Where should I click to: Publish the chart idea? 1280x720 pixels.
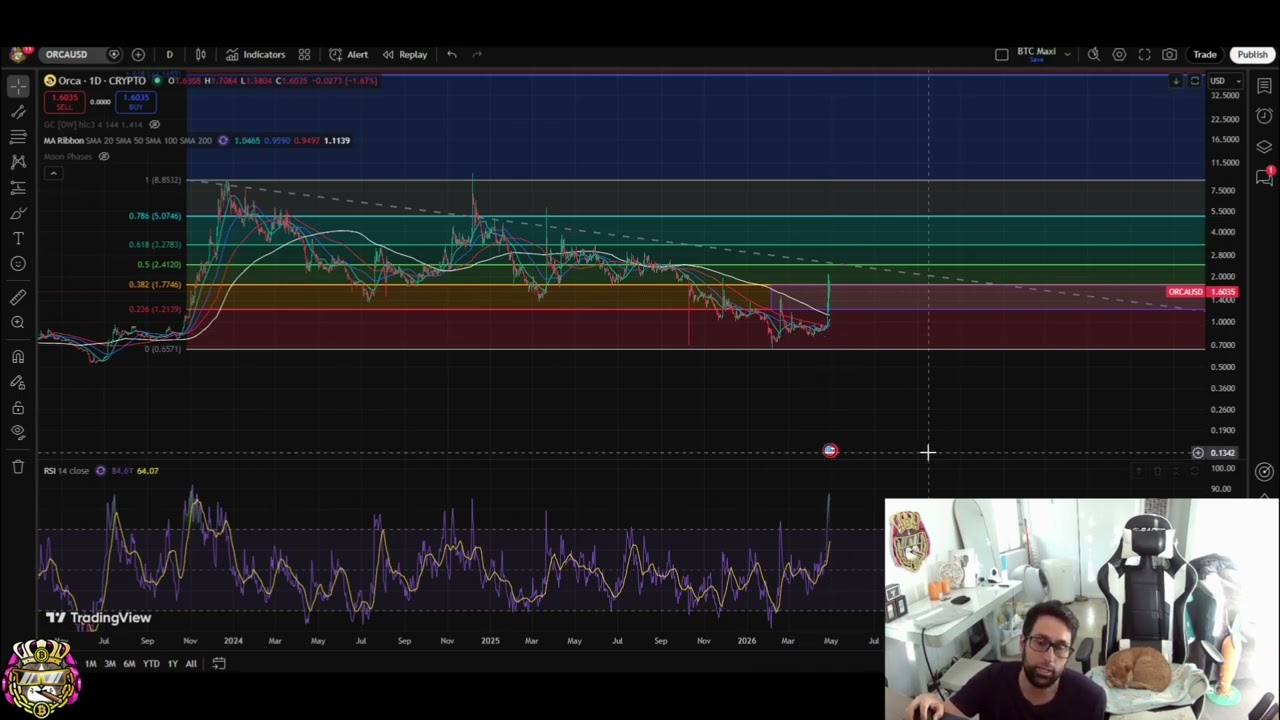pos(1252,54)
